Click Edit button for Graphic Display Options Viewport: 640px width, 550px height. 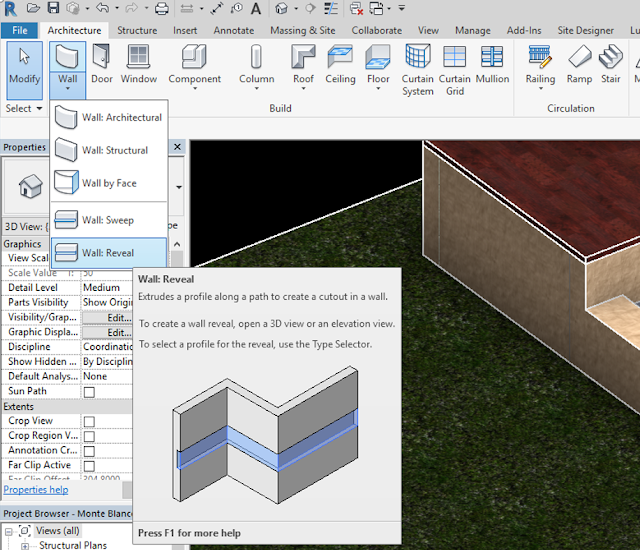(108, 332)
